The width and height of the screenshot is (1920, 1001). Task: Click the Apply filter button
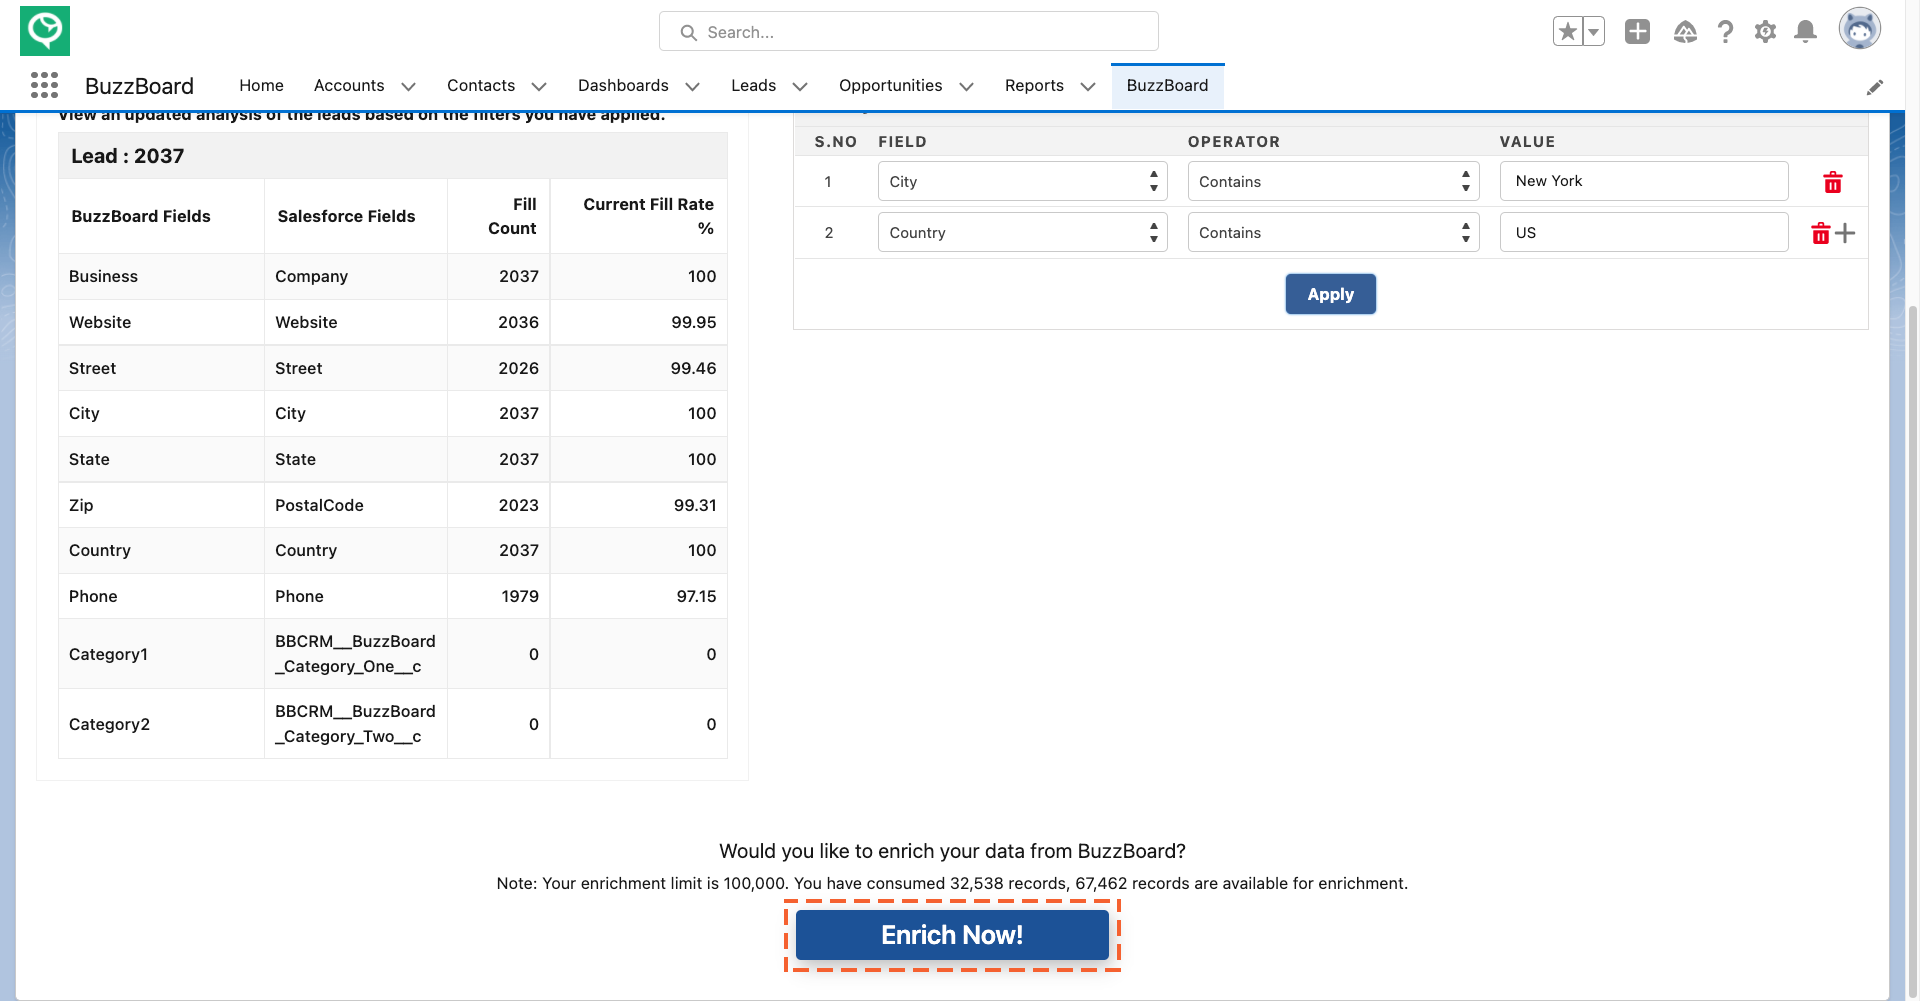(x=1330, y=294)
